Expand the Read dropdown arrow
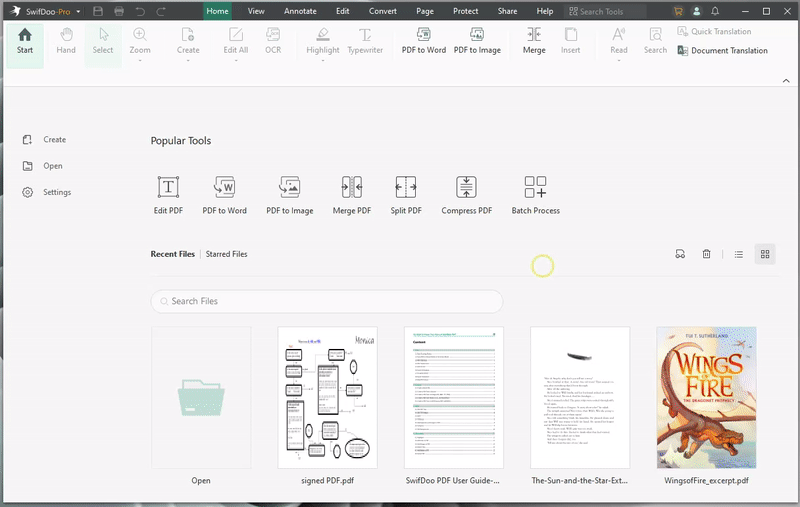Image resolution: width=800 pixels, height=507 pixels. click(x=618, y=61)
